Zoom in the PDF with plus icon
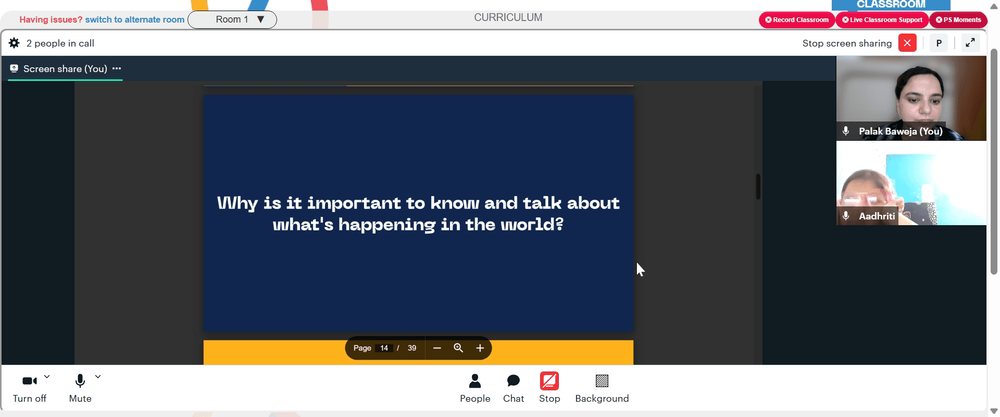Screen dimensions: 1000x417 [480, 348]
